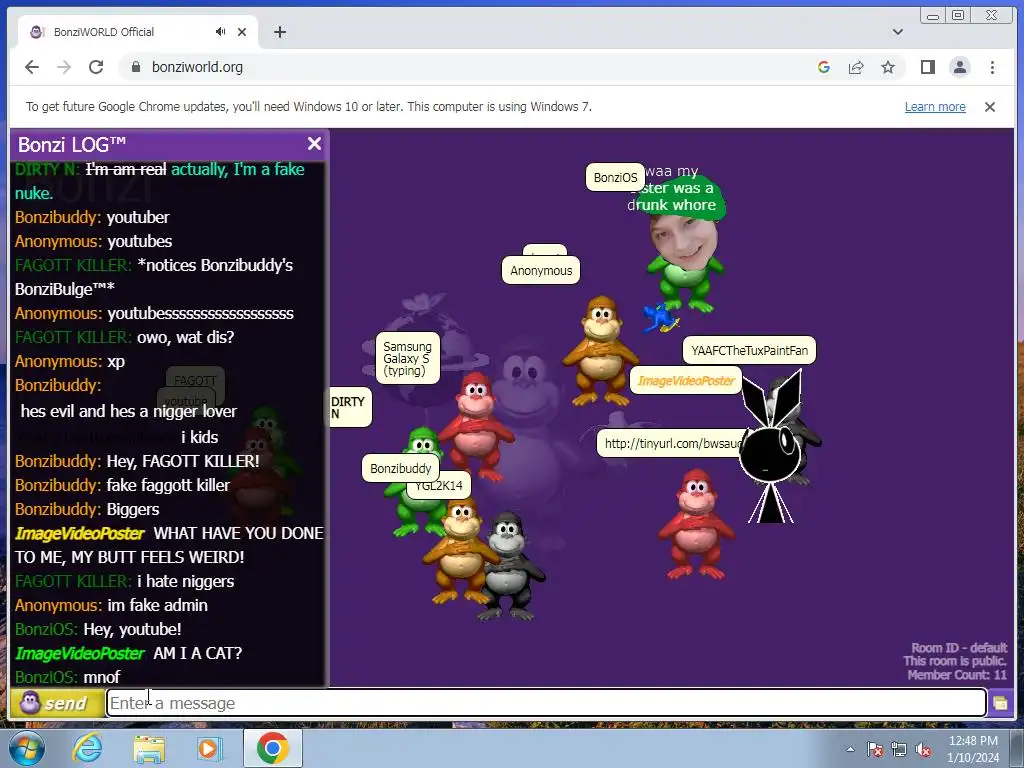Open Chrome three-dot menu
Image resolution: width=1024 pixels, height=768 pixels.
(992, 67)
